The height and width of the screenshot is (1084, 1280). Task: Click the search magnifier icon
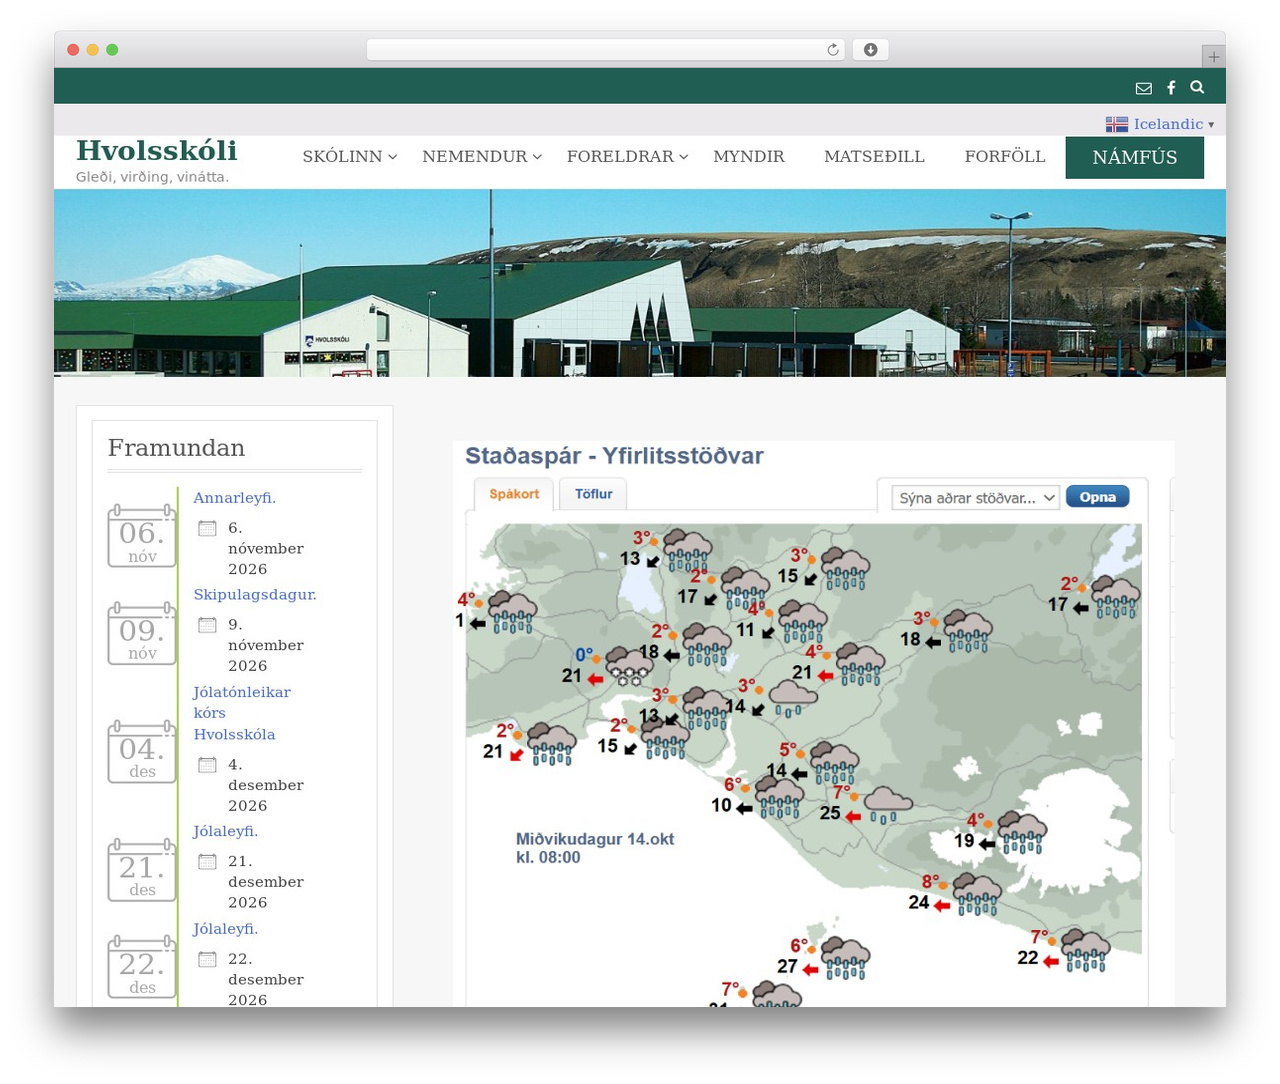pyautogui.click(x=1197, y=87)
